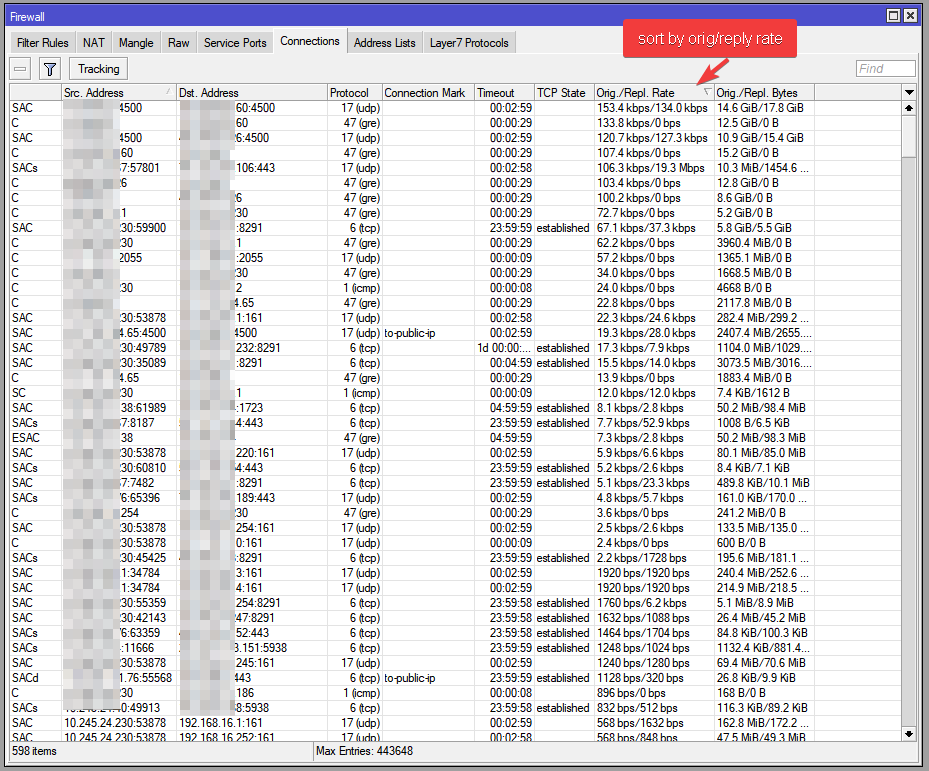Viewport: 929px width, 771px height.
Task: Sort by the Timeout column header
Action: 505,93
